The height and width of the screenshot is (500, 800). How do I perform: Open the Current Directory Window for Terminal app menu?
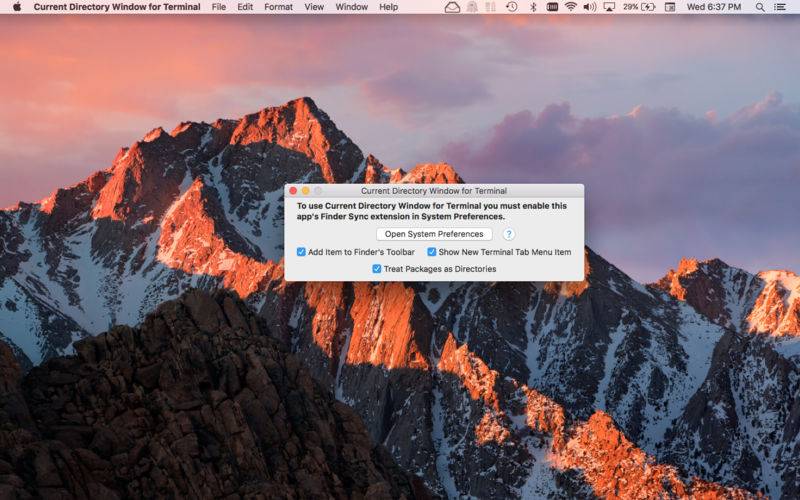[117, 7]
